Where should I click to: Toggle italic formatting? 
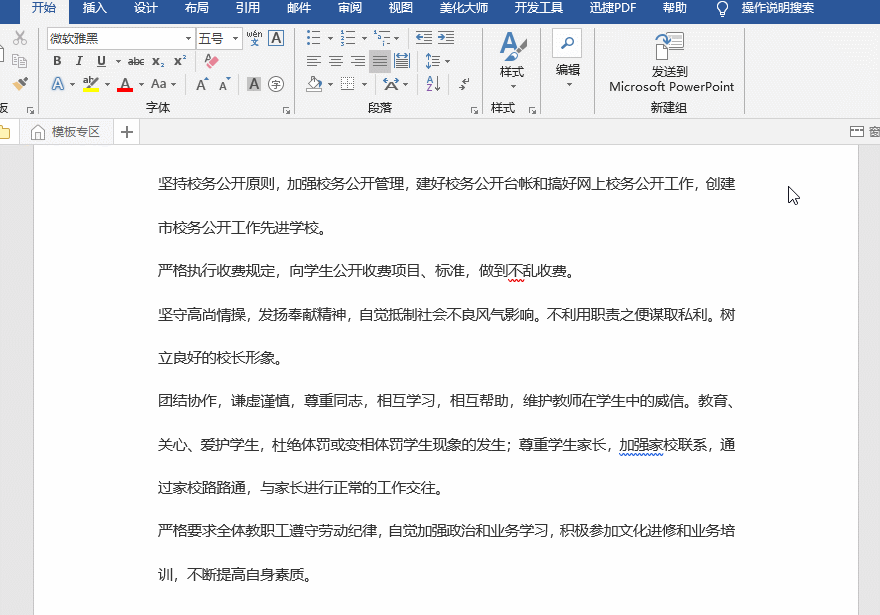[79, 60]
